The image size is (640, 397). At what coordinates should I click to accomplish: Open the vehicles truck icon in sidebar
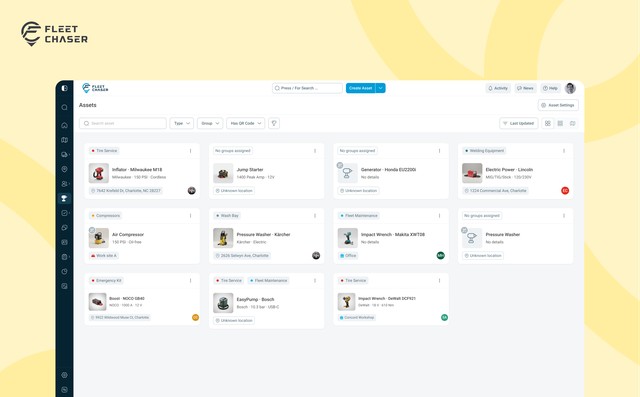click(64, 155)
